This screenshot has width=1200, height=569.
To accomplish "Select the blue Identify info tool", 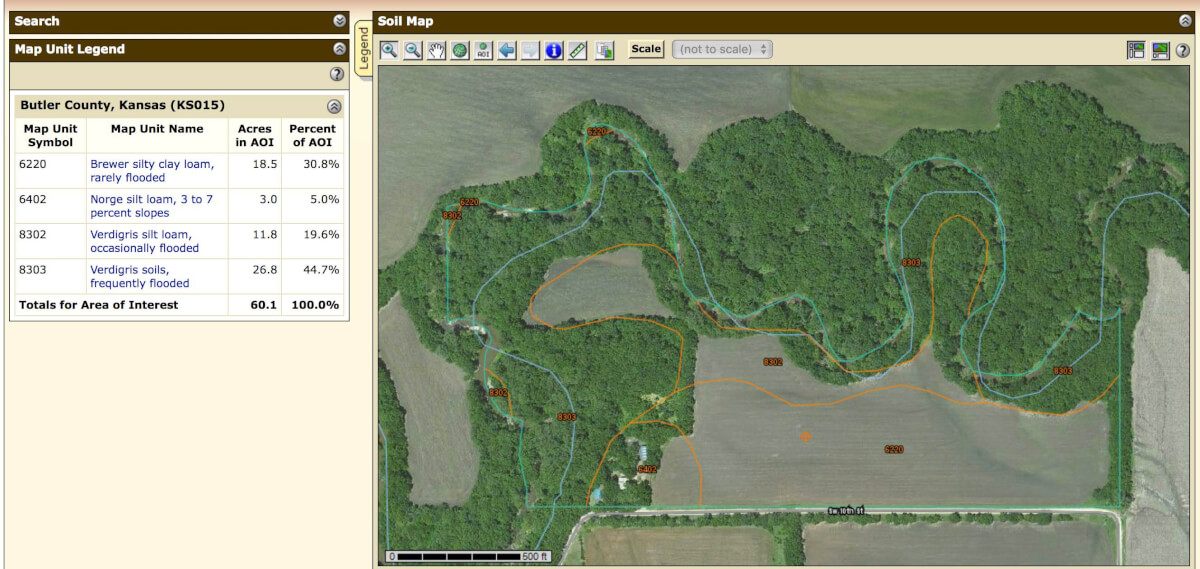I will coord(554,50).
